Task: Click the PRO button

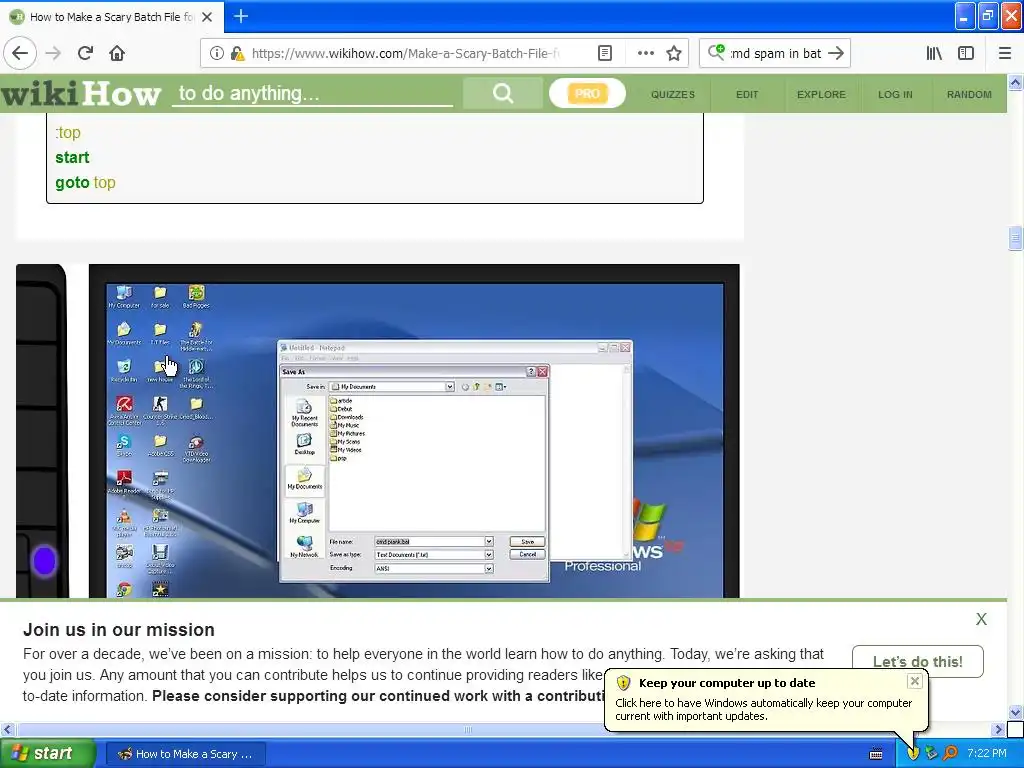Action: (x=587, y=93)
